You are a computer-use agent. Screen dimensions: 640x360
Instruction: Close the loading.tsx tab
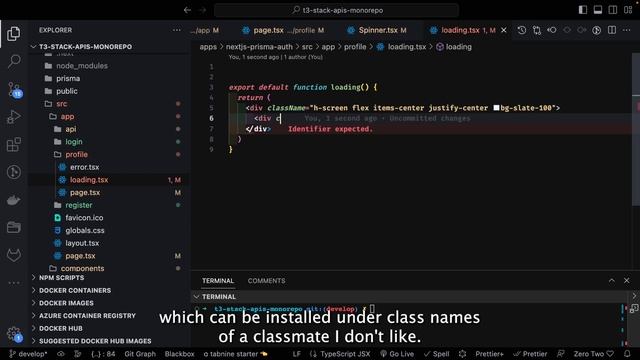(x=504, y=30)
